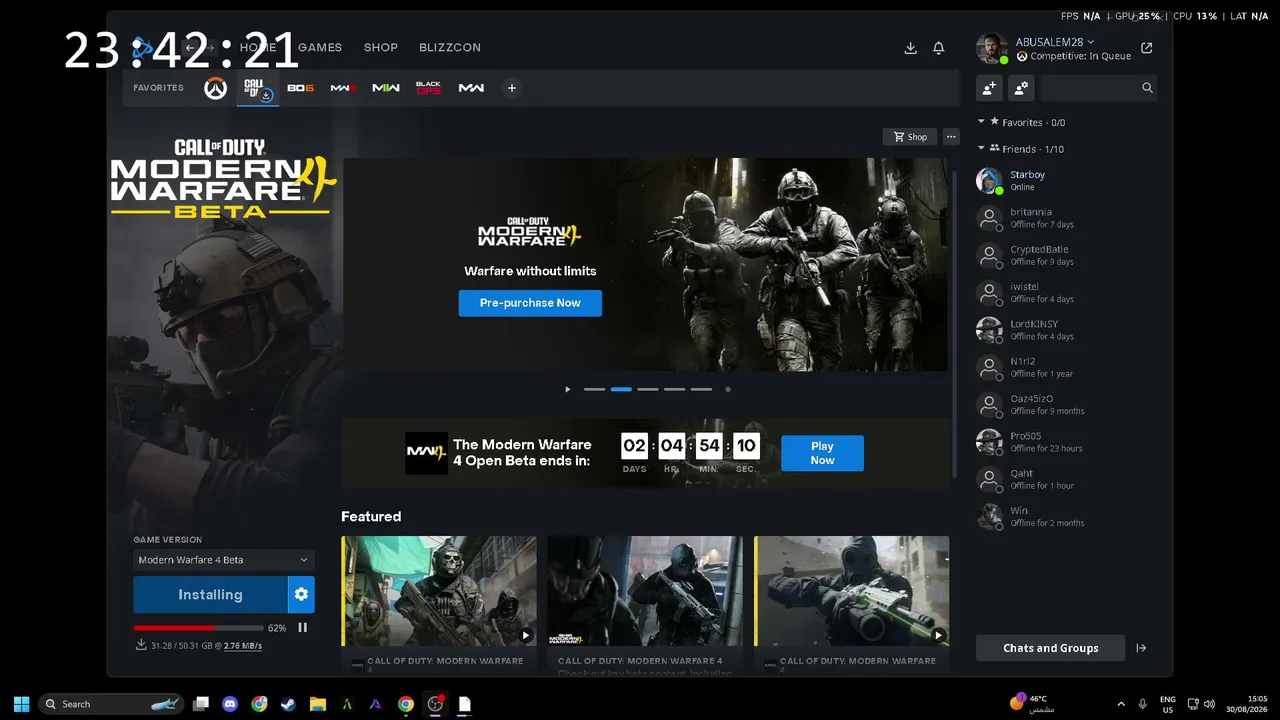
Task: Click the Add Friend icon
Action: [989, 88]
